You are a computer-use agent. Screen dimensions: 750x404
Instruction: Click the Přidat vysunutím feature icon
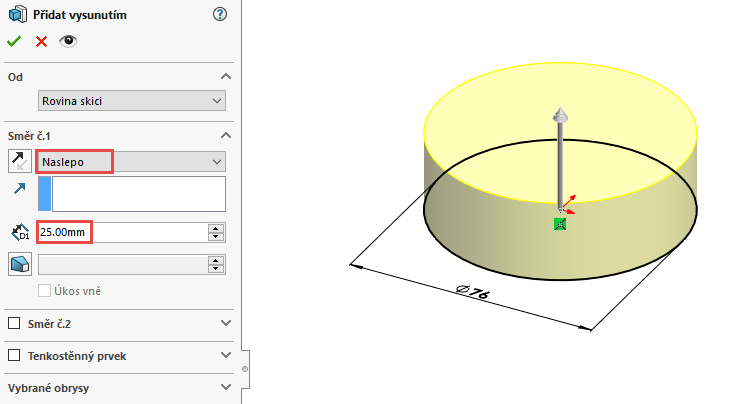[x=18, y=14]
